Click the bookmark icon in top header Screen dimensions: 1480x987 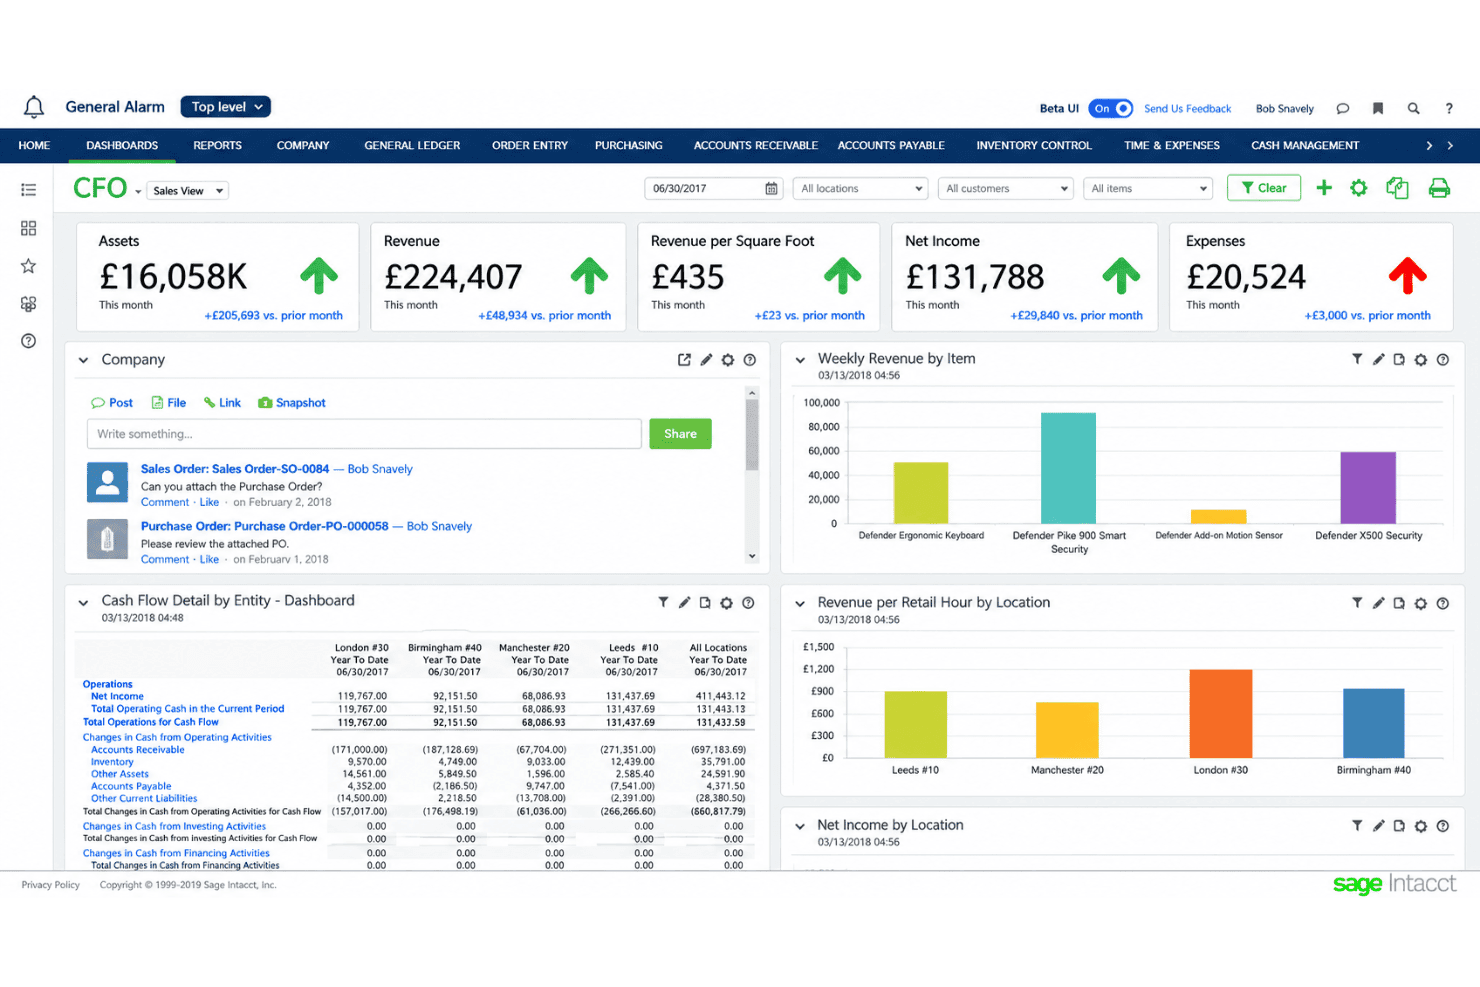point(1378,109)
